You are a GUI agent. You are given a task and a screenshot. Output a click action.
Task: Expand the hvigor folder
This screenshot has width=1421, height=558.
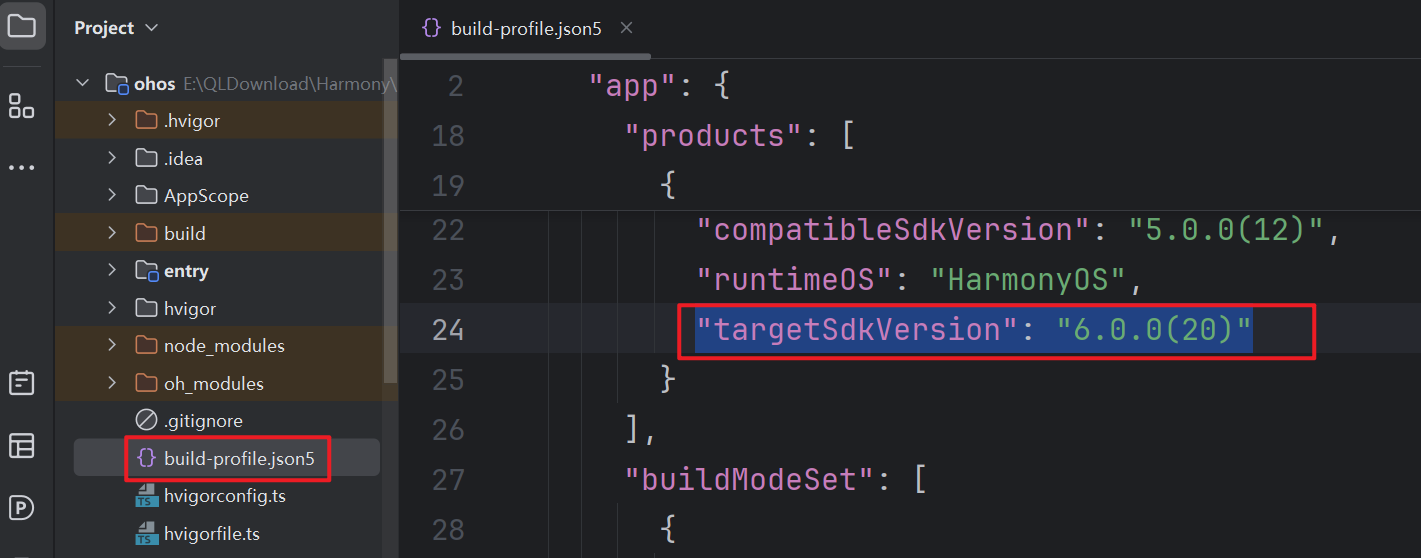112,308
